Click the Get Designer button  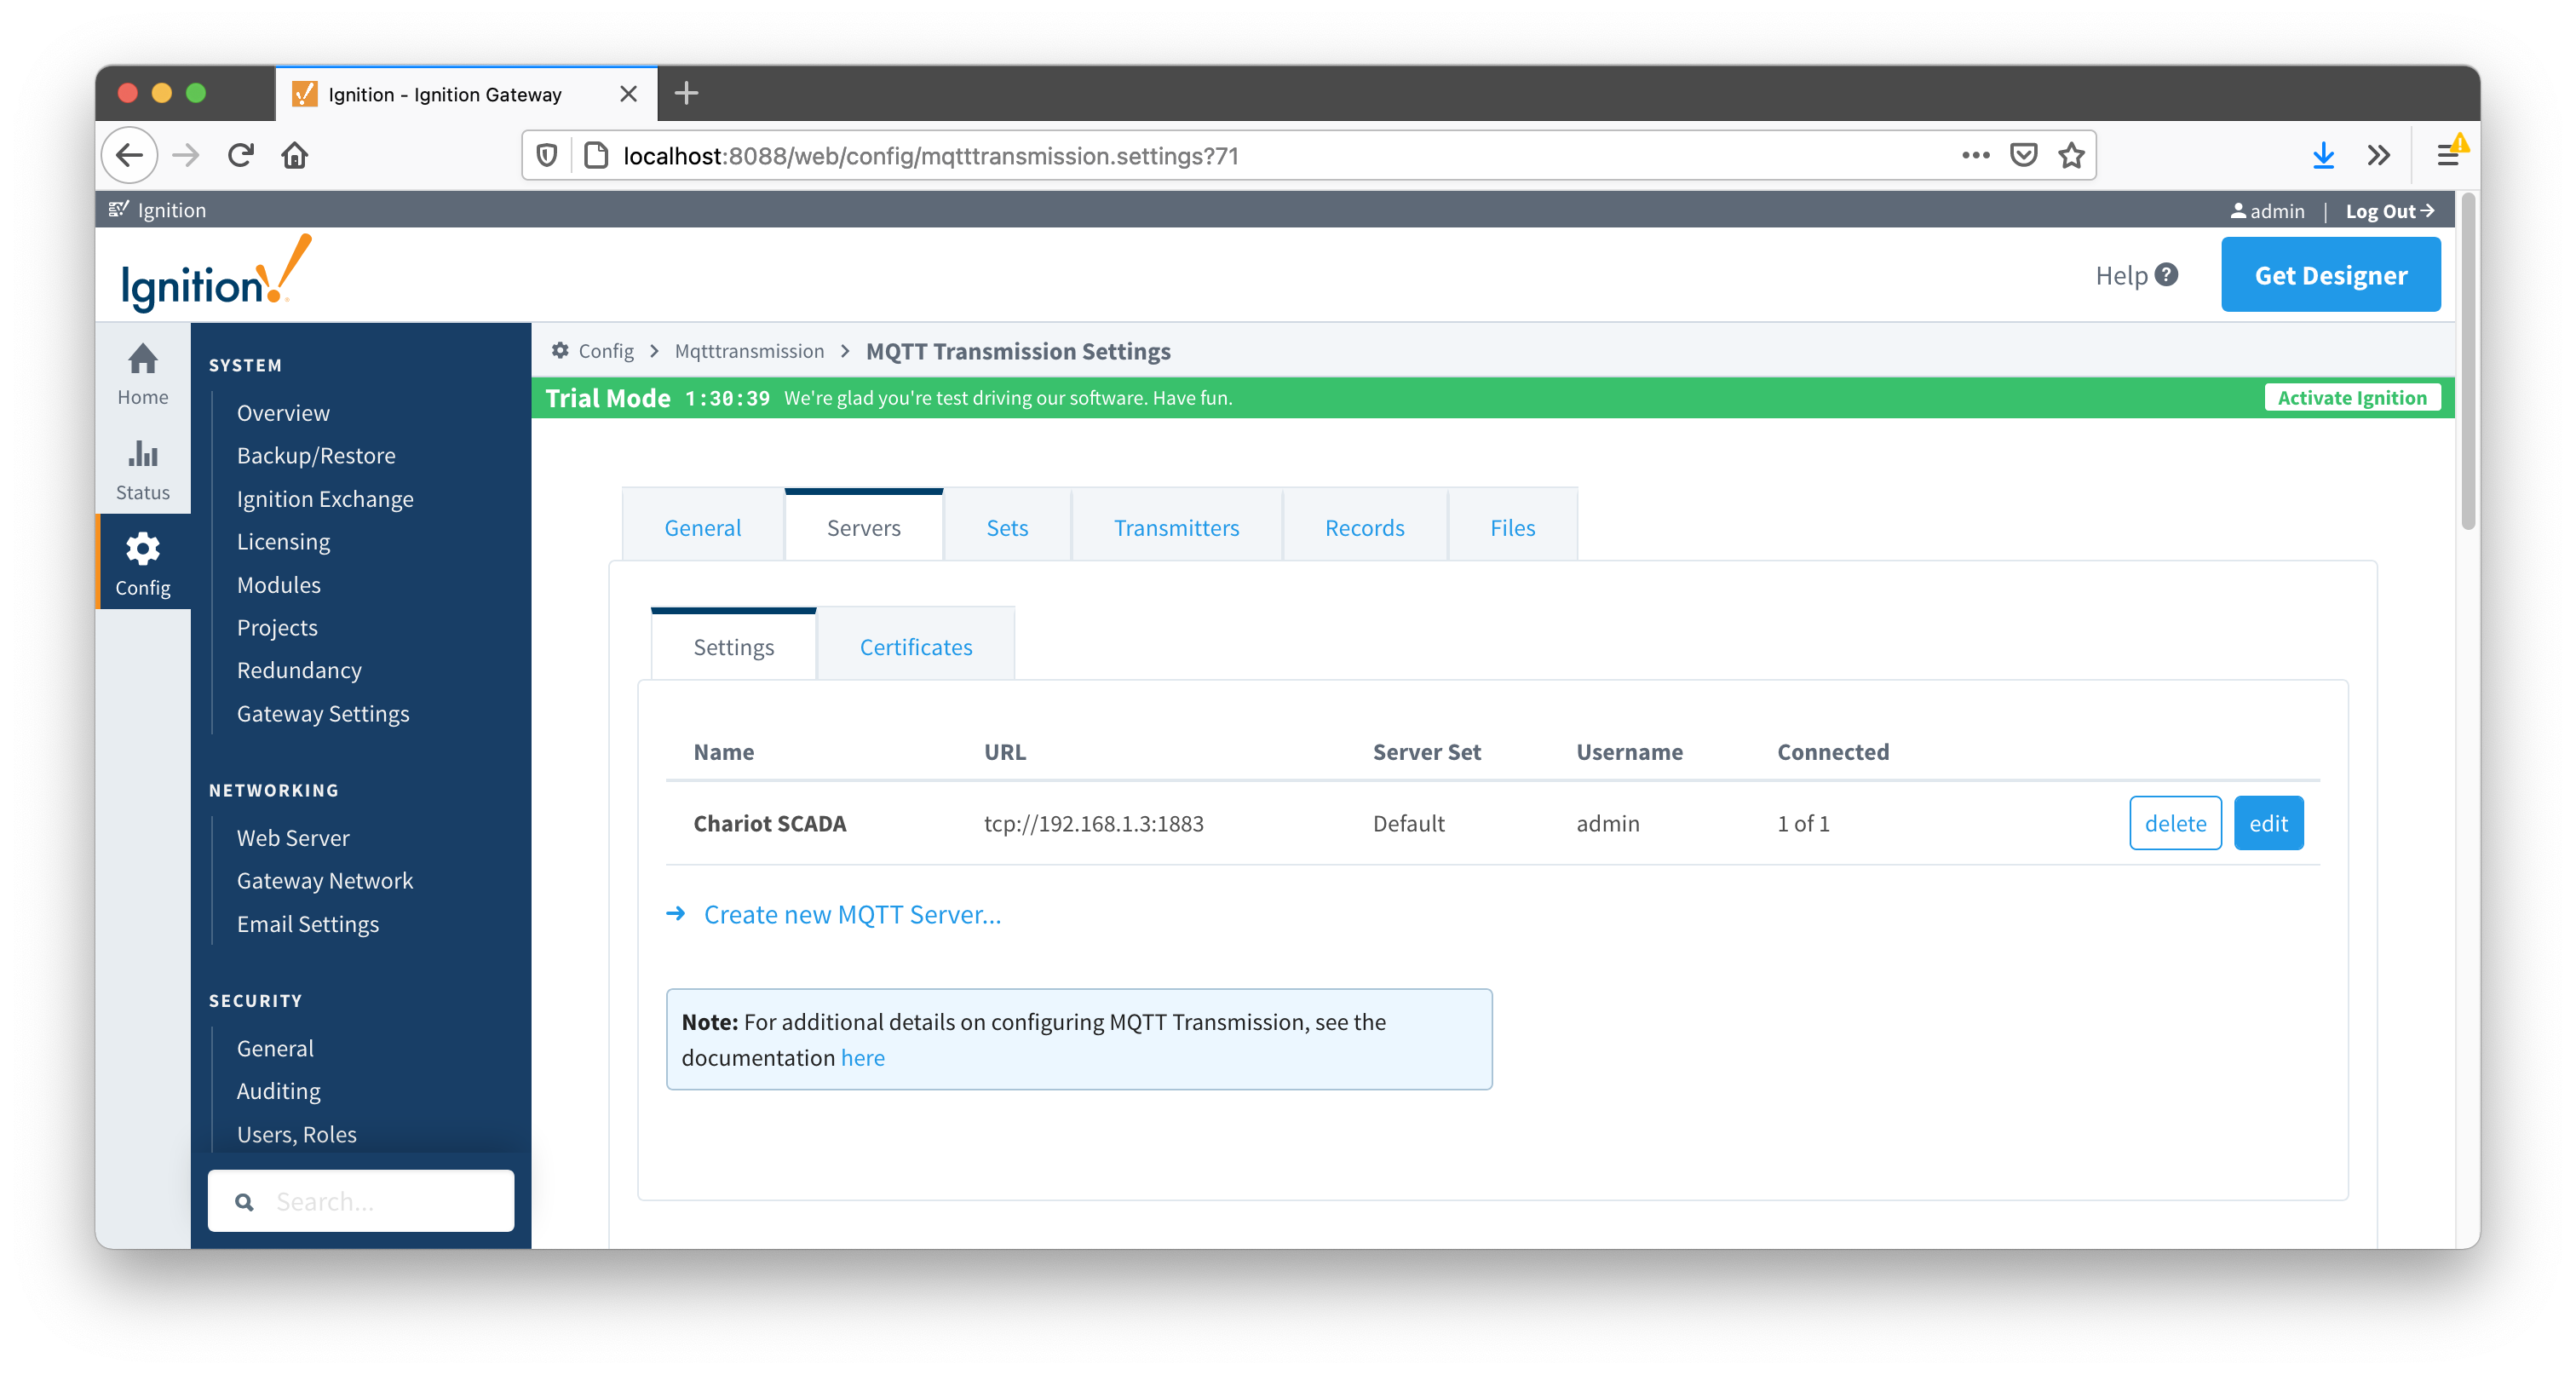(2330, 275)
